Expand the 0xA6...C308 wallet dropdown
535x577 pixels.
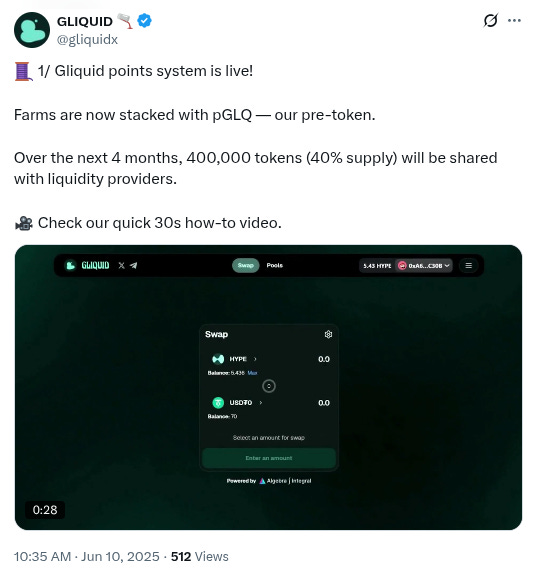[x=424, y=265]
